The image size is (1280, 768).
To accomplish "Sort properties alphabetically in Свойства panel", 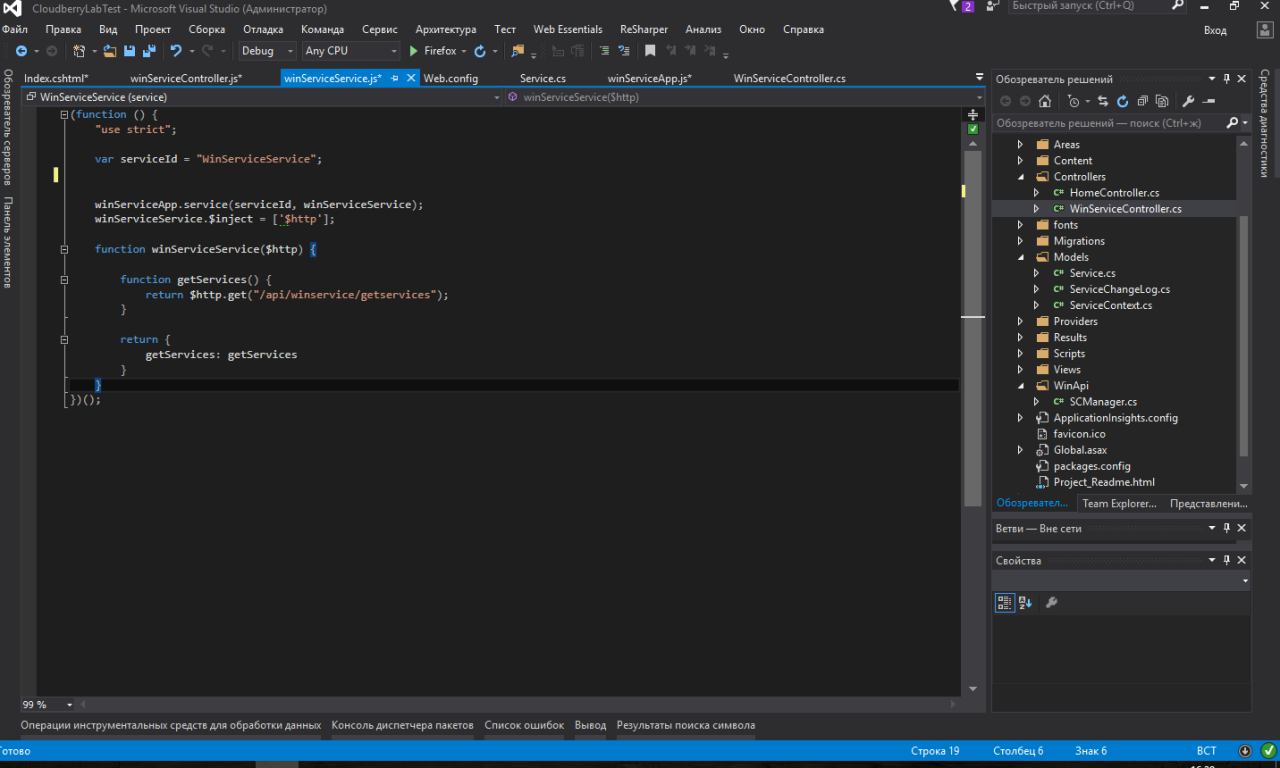I will coord(1025,602).
